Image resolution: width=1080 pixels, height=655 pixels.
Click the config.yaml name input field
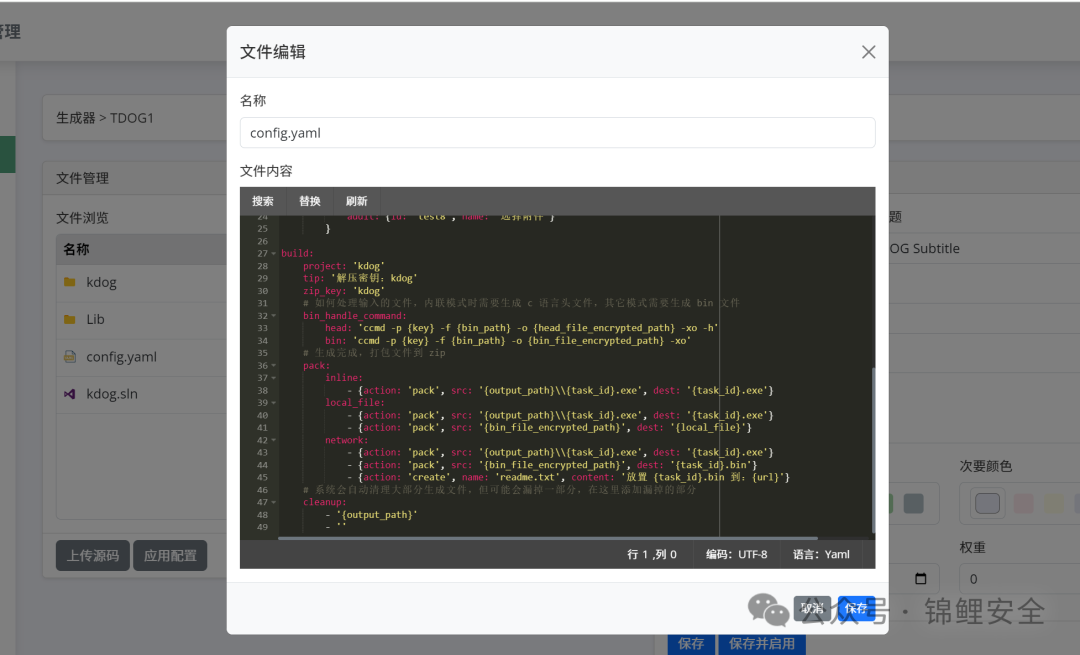557,132
